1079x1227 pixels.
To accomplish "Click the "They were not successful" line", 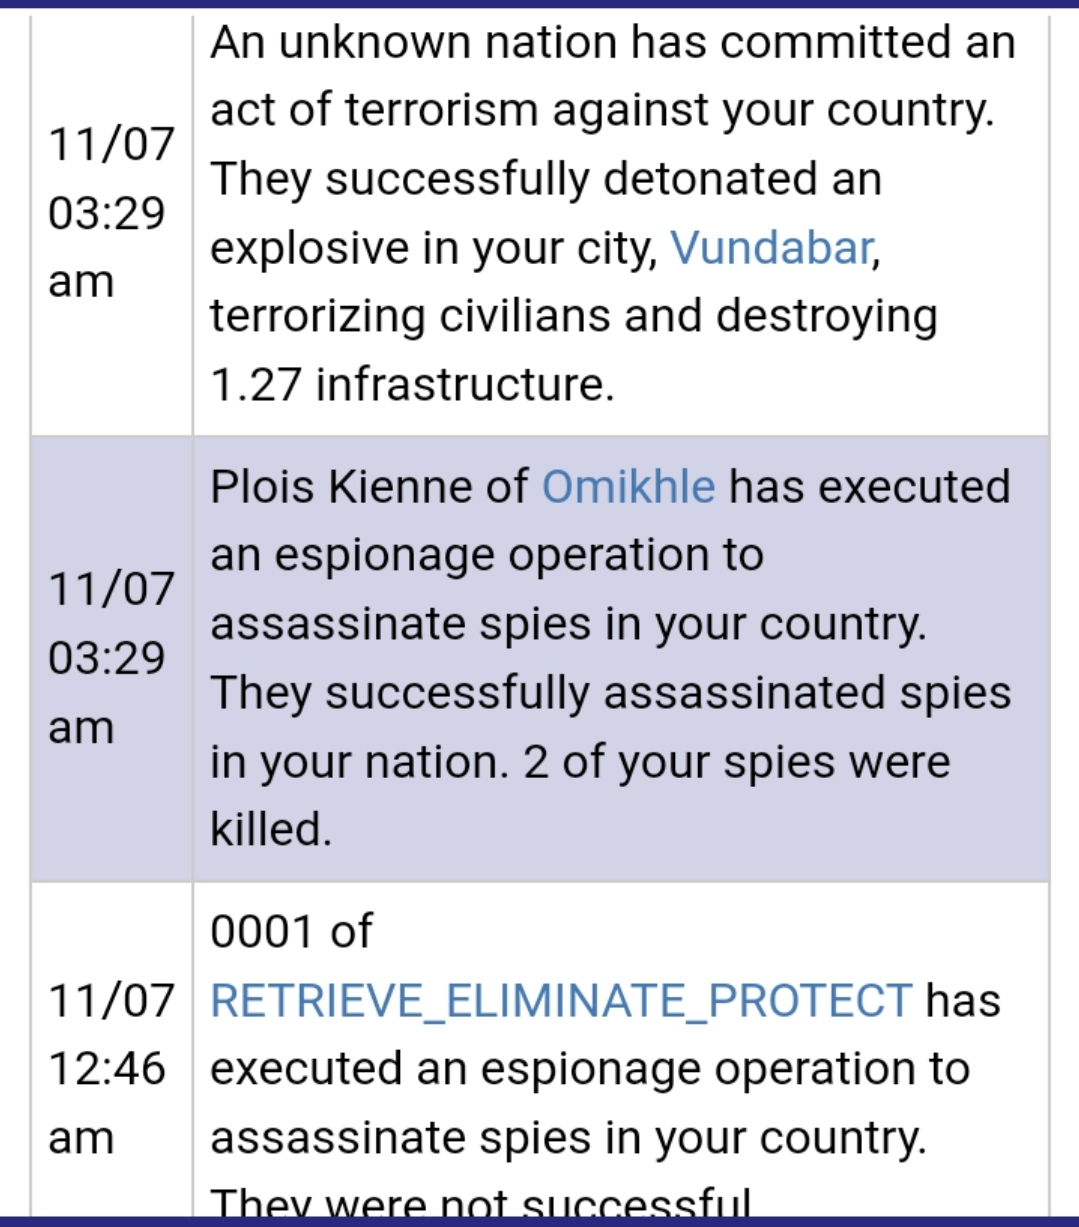I will (x=480, y=1203).
